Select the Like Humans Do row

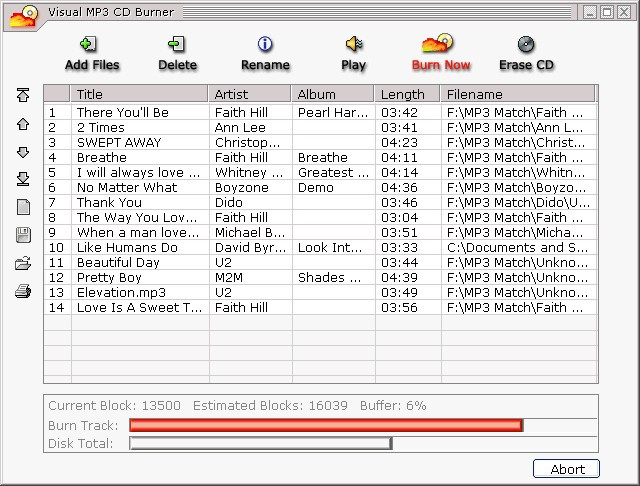pos(320,247)
